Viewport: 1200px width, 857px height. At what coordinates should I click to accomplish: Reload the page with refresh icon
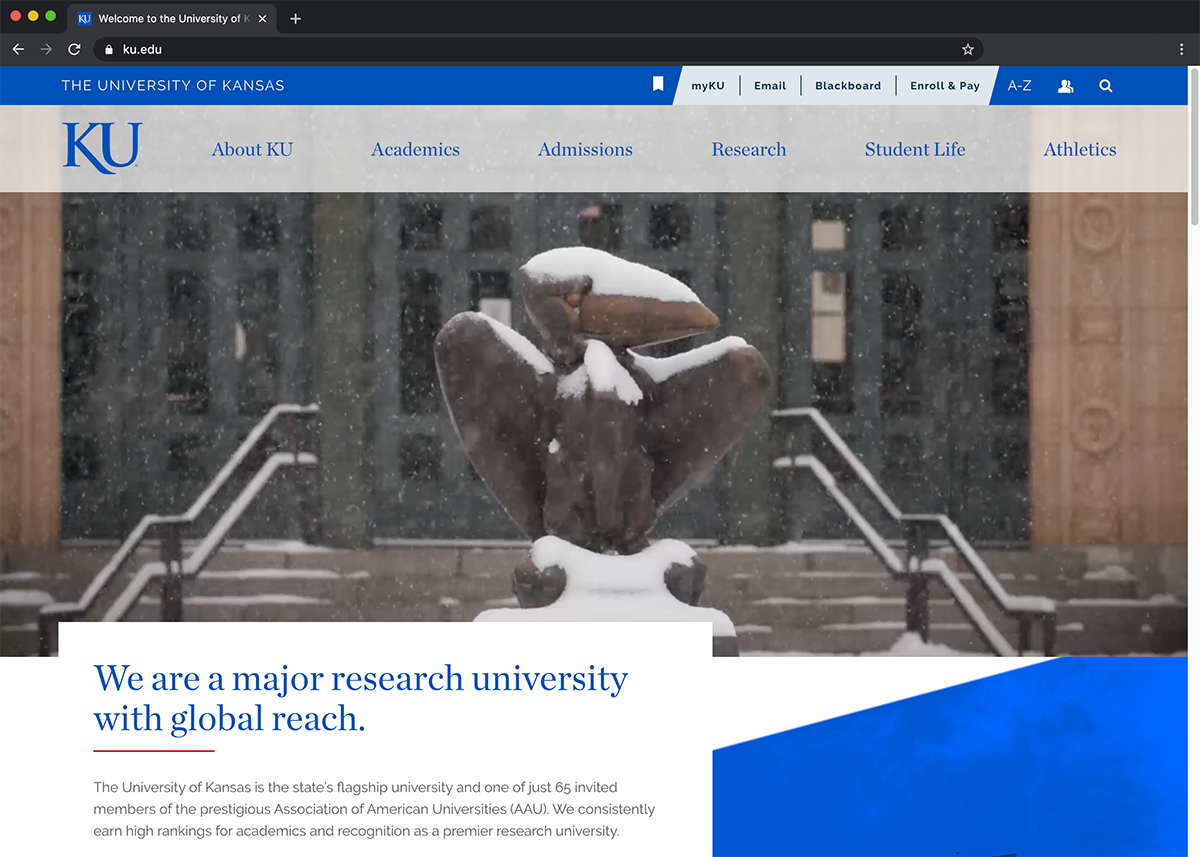pyautogui.click(x=74, y=49)
